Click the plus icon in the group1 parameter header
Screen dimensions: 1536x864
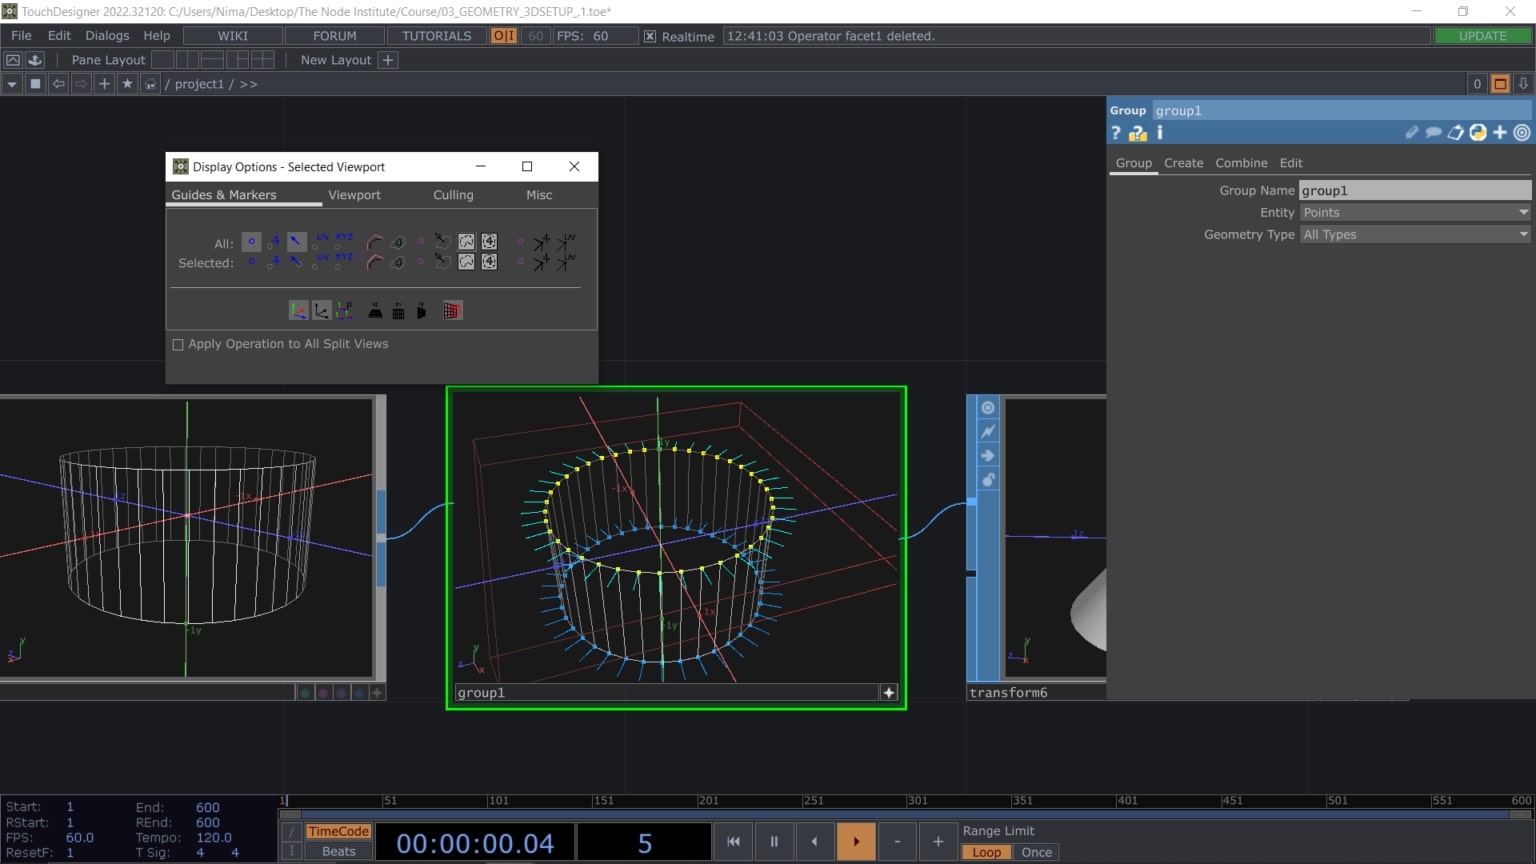tap(1500, 132)
